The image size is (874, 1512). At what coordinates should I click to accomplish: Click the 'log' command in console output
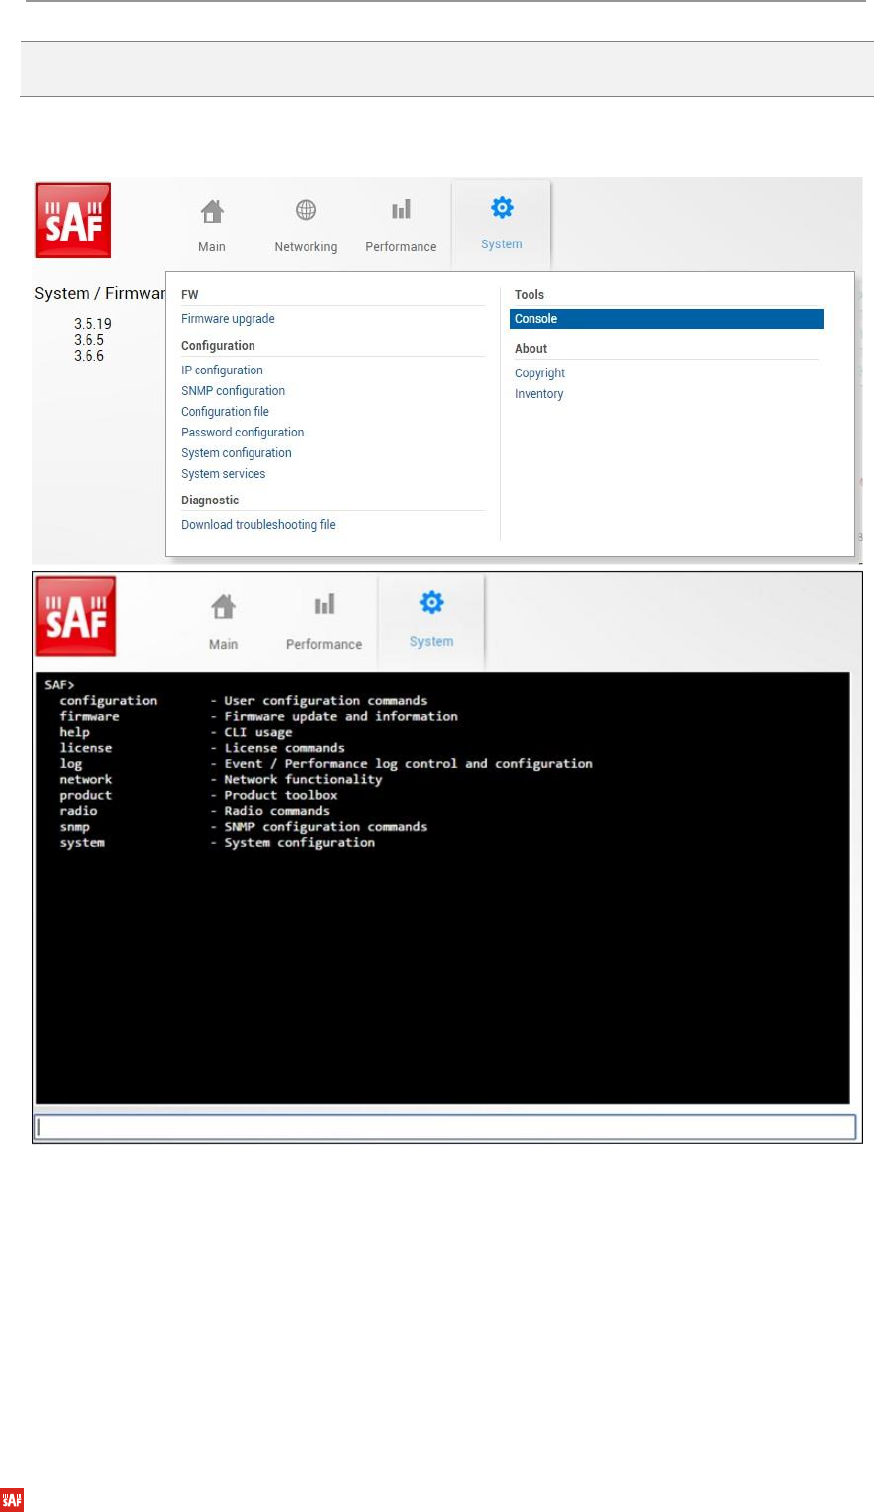pos(71,764)
